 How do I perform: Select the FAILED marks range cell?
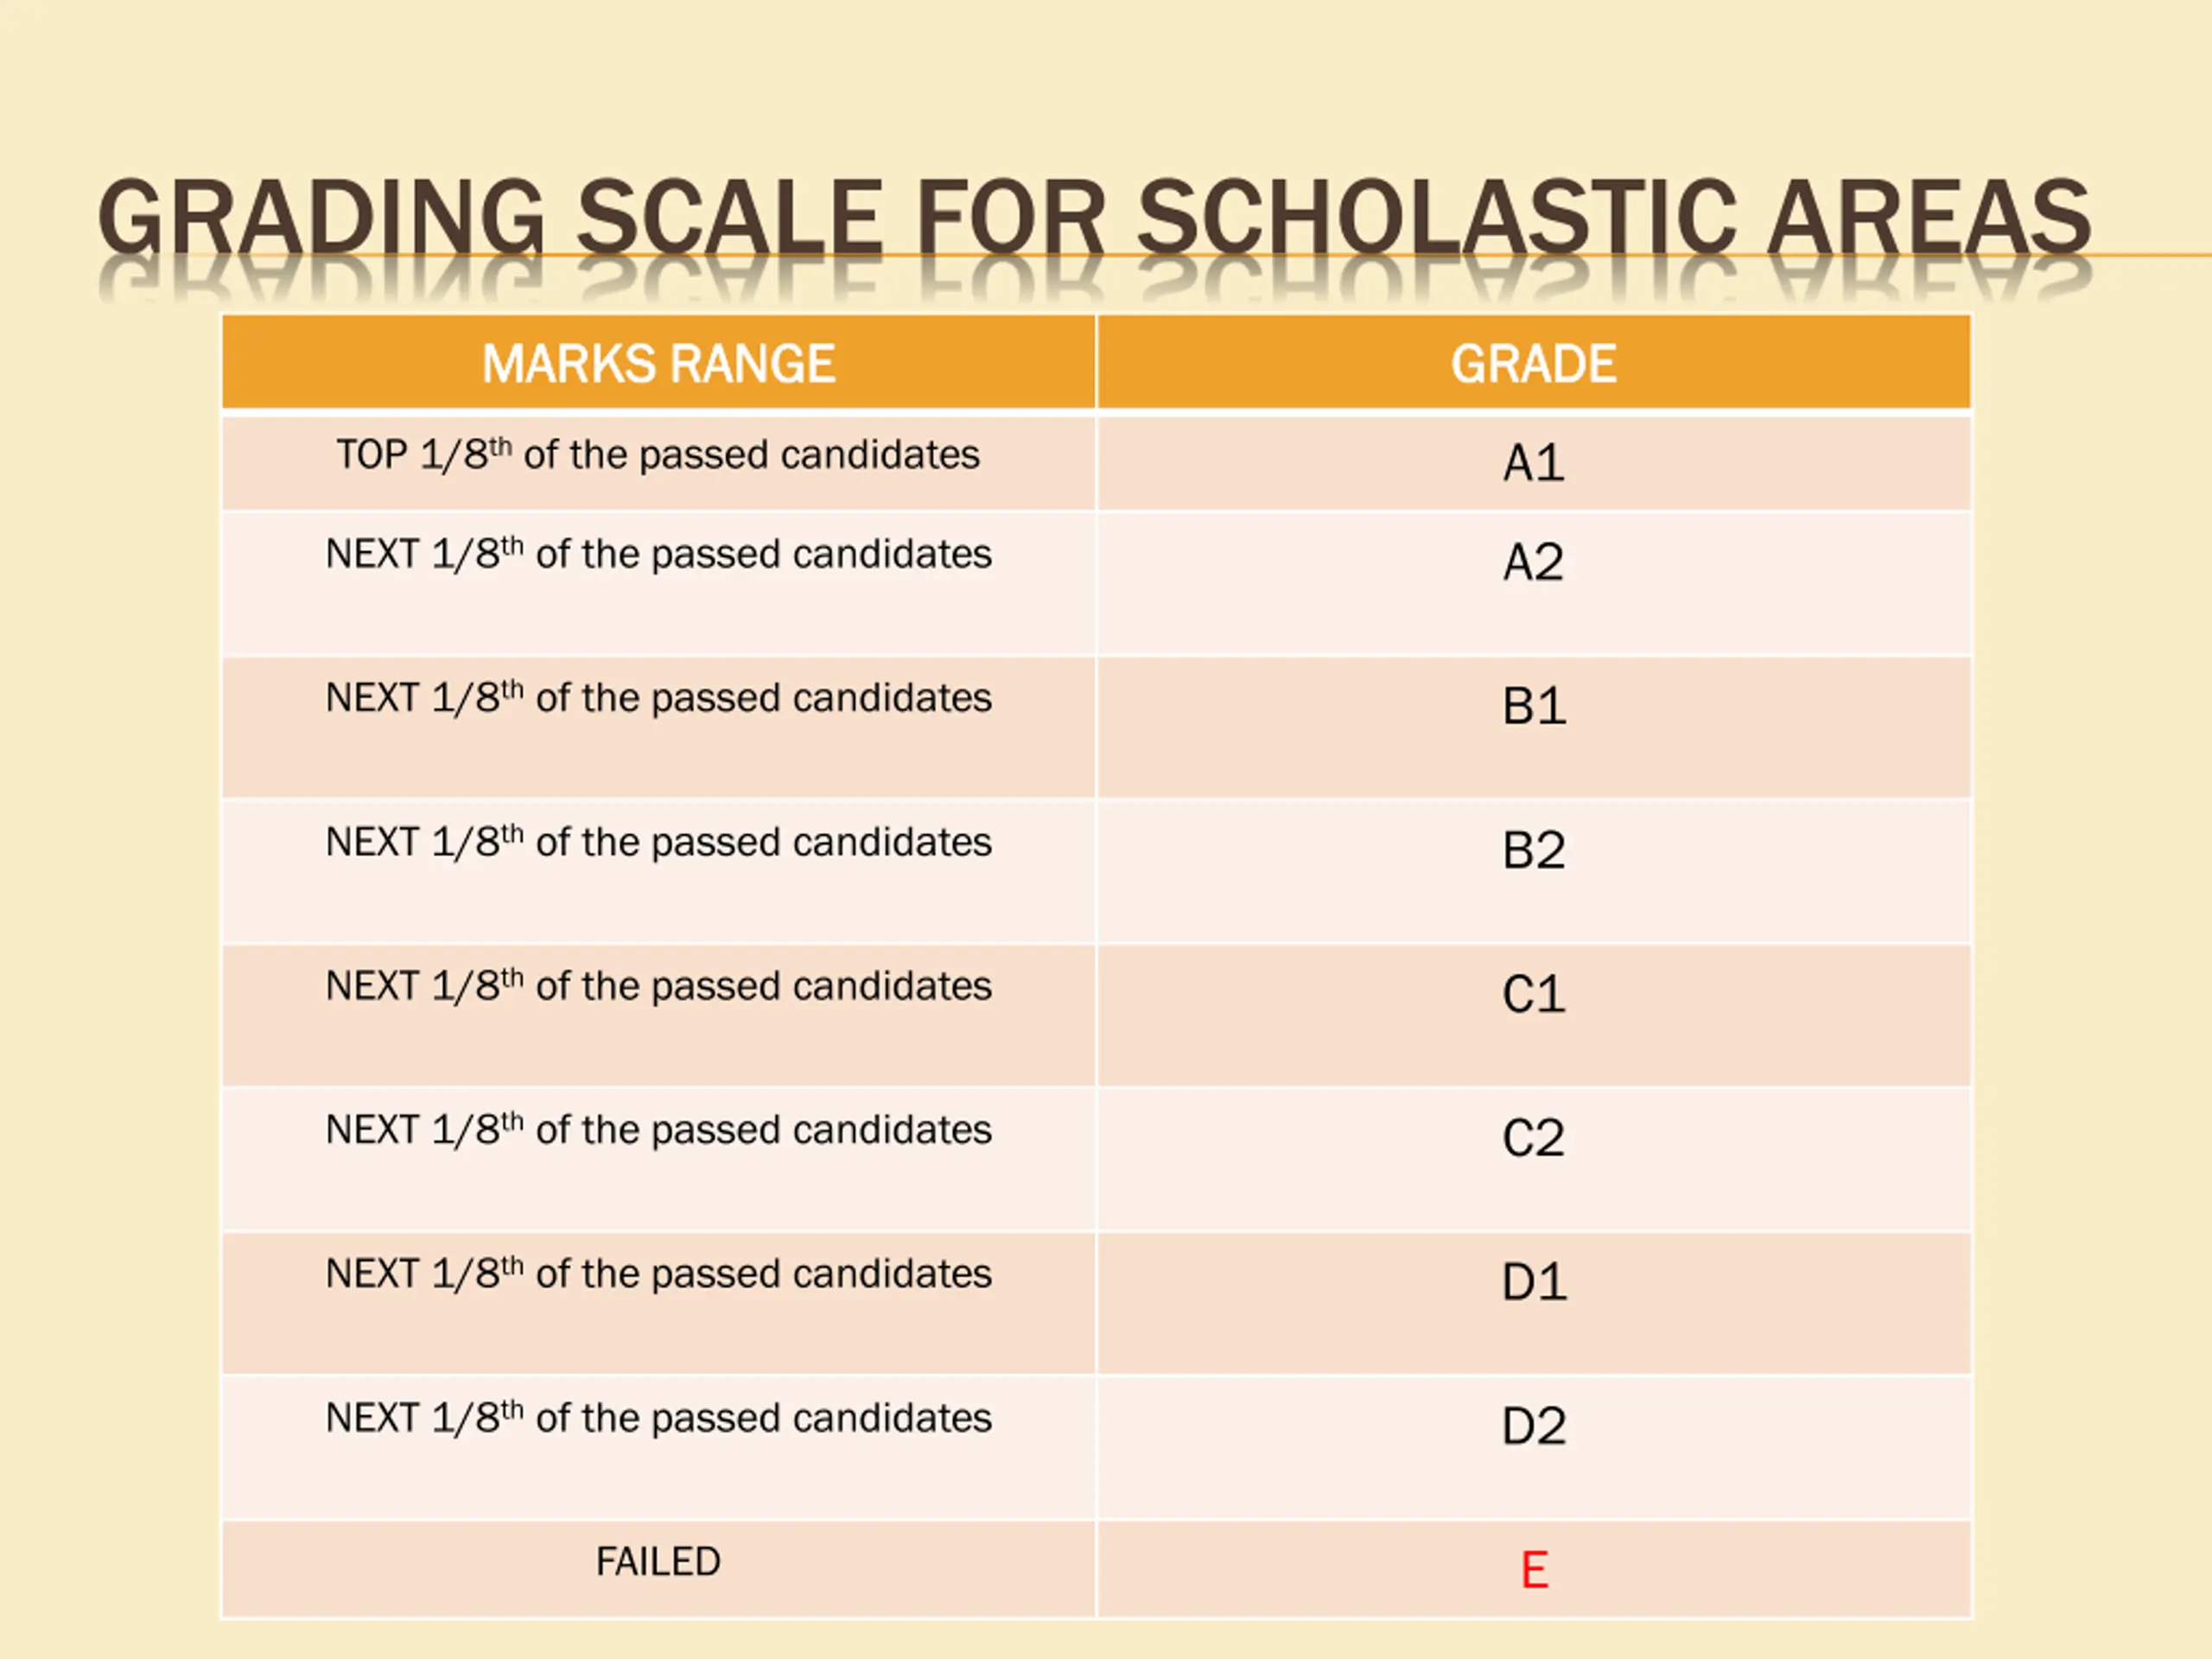pyautogui.click(x=659, y=1570)
